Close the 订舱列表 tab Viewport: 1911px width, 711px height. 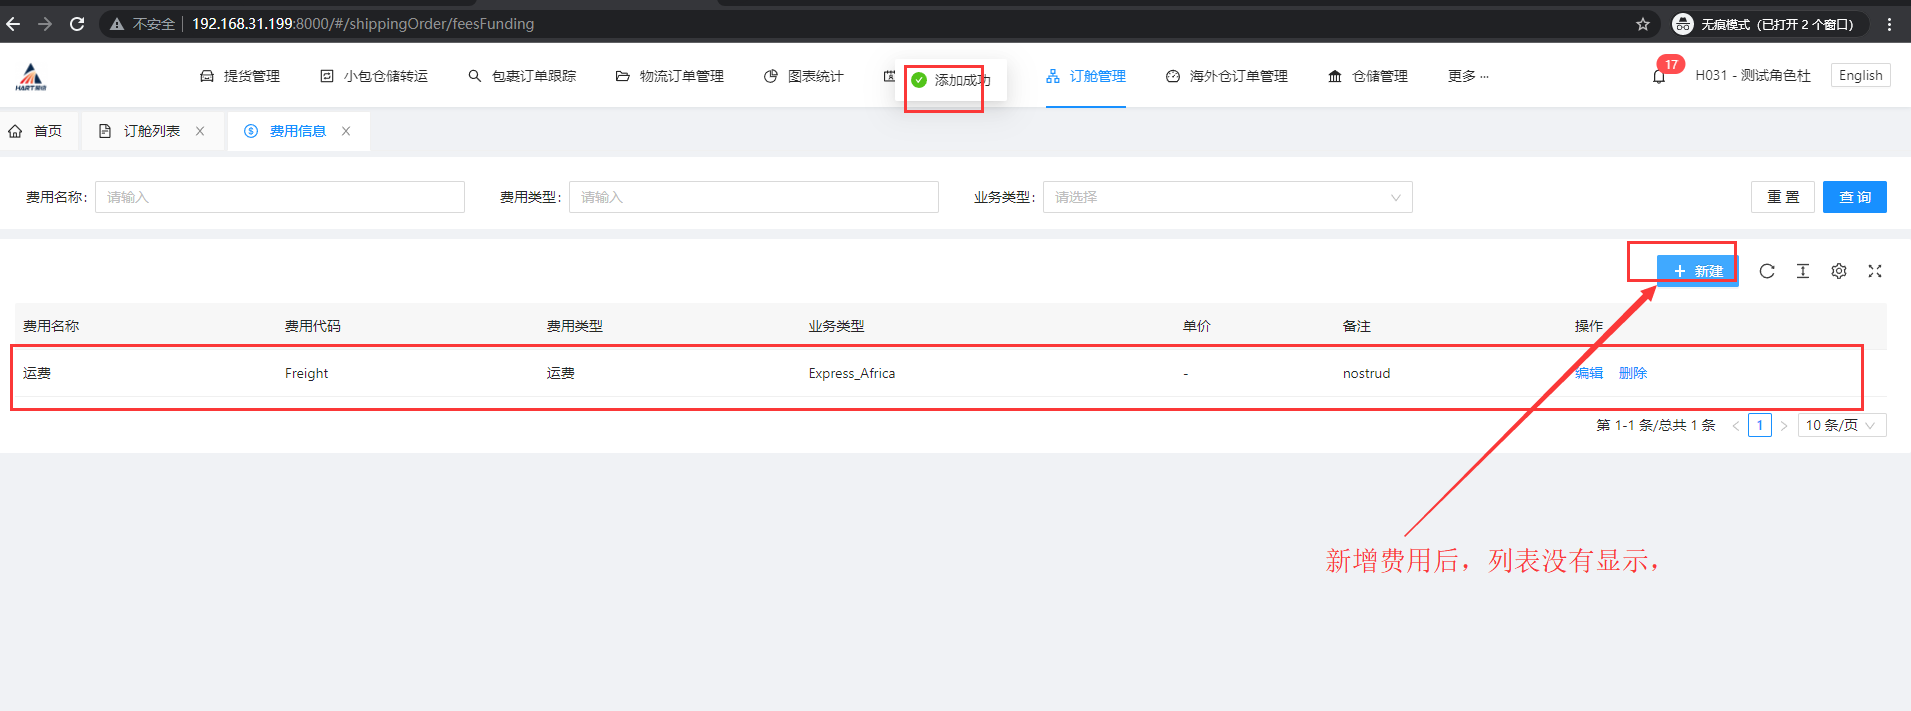tap(200, 131)
